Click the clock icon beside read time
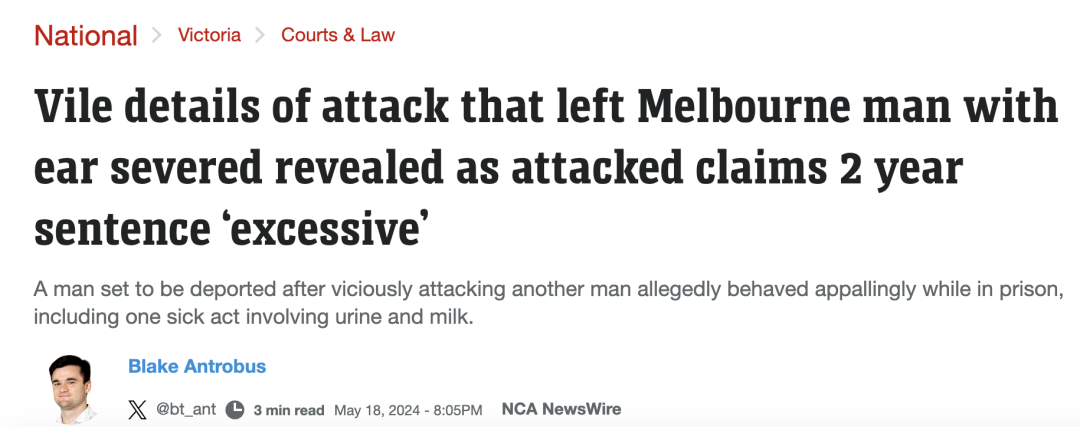1080x427 pixels. pos(235,410)
